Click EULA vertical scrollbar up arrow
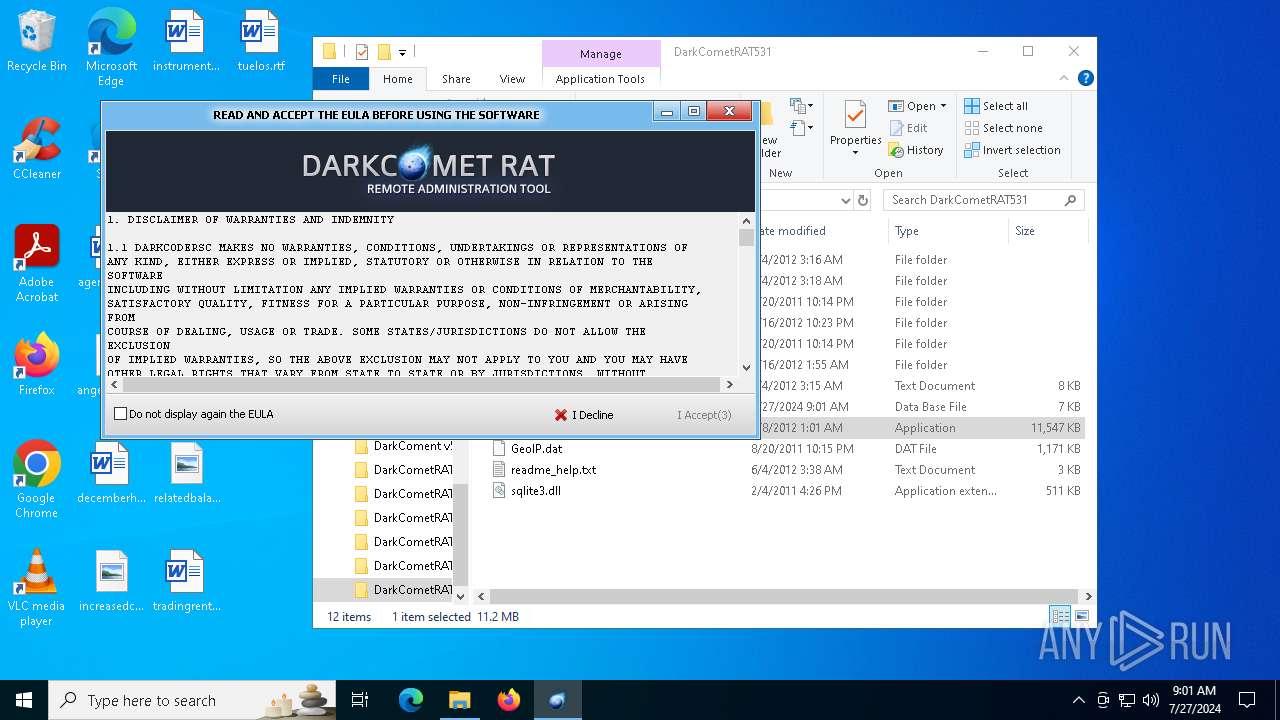 (746, 221)
